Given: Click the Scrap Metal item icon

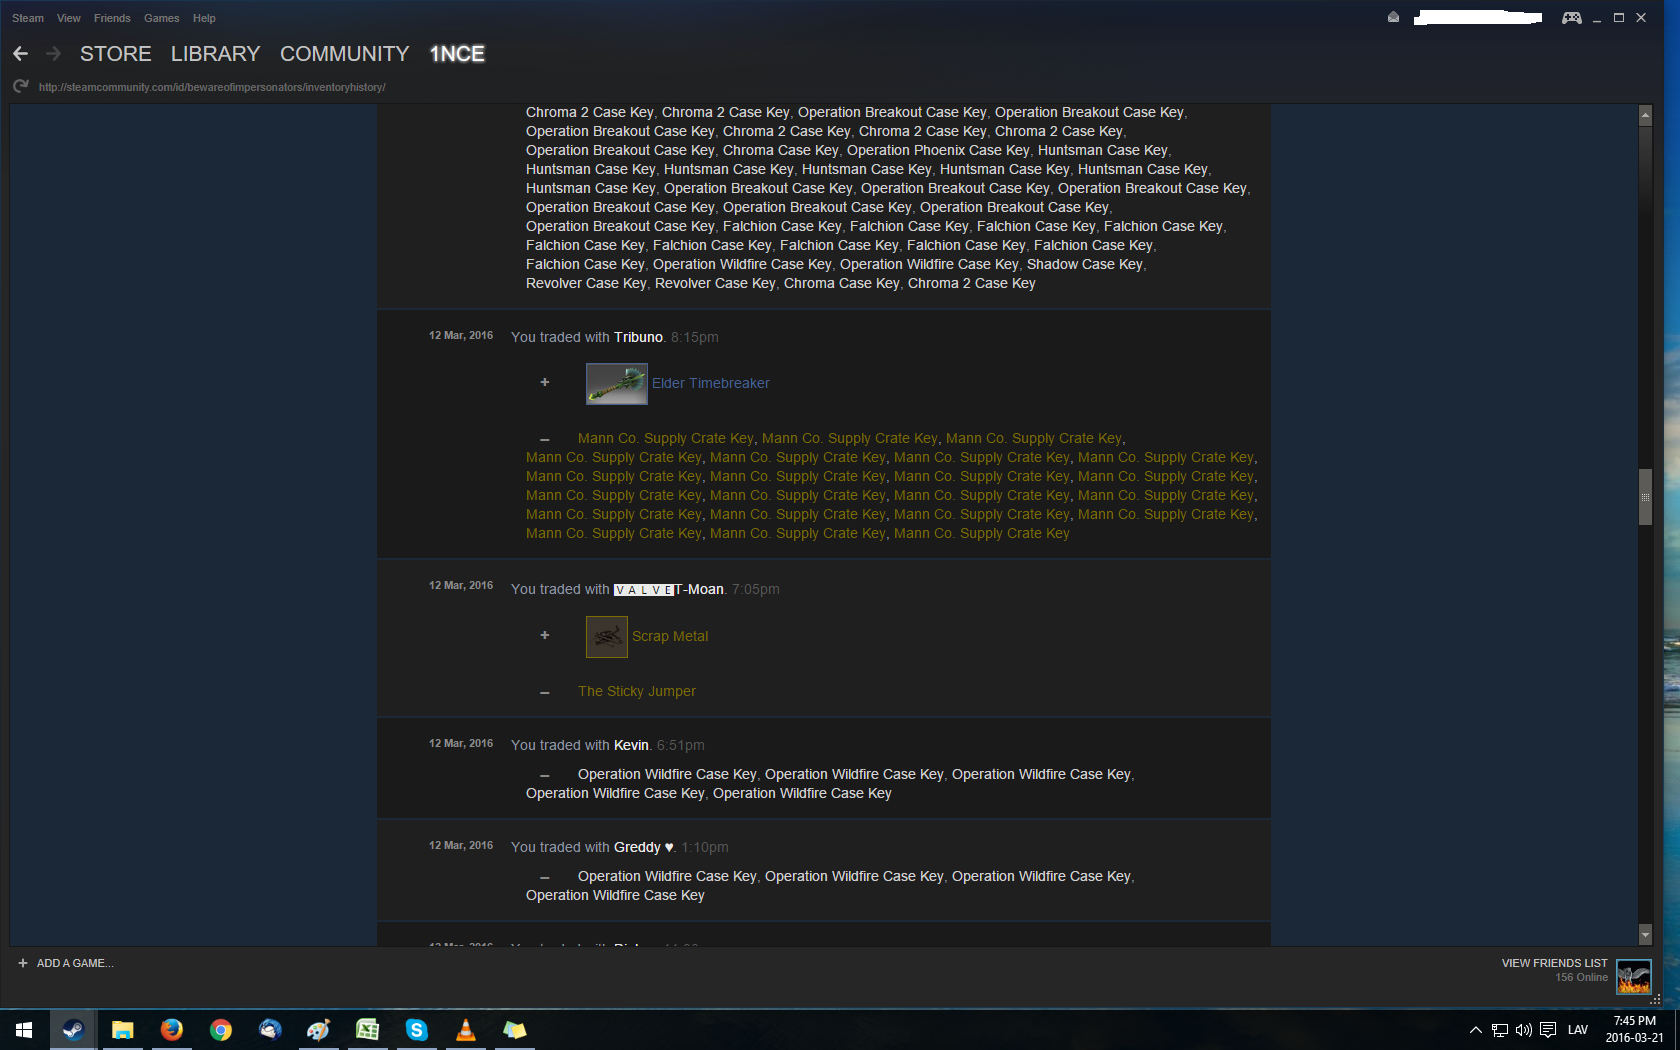Looking at the screenshot, I should (x=606, y=637).
